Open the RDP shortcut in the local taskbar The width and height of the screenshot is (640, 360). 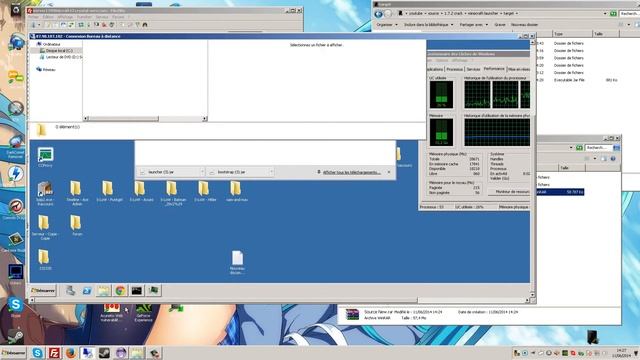click(87, 353)
